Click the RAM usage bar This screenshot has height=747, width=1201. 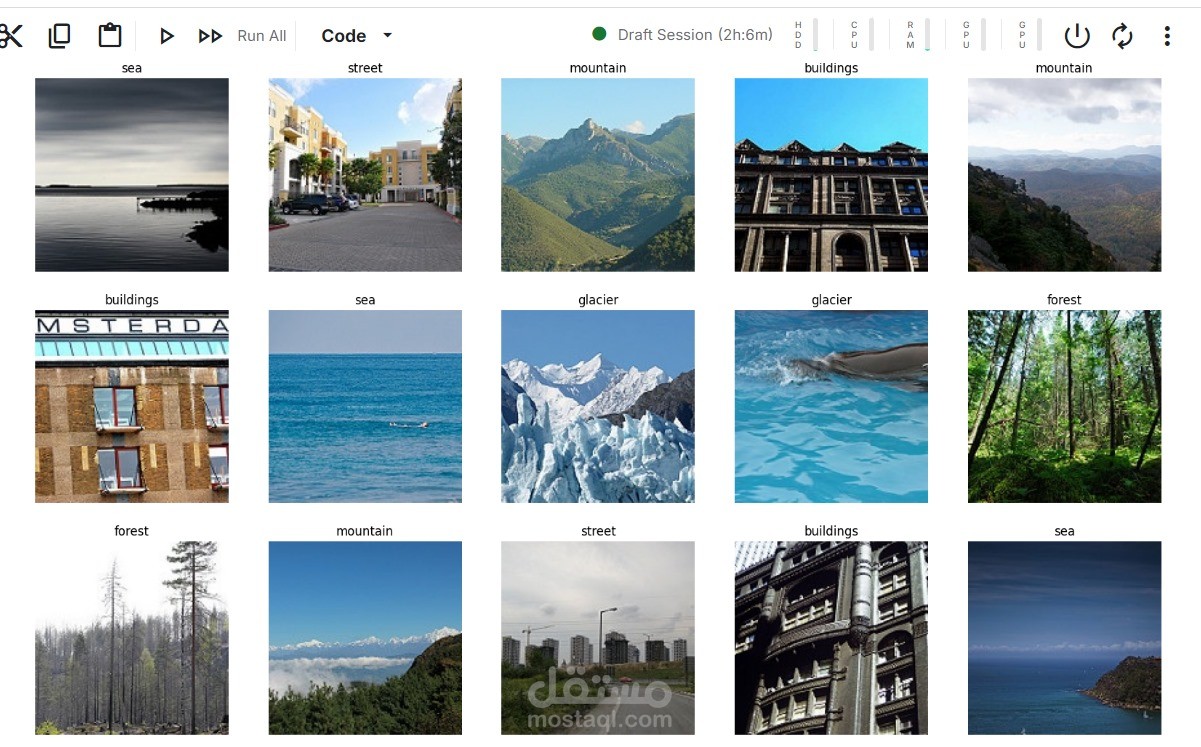click(x=925, y=34)
